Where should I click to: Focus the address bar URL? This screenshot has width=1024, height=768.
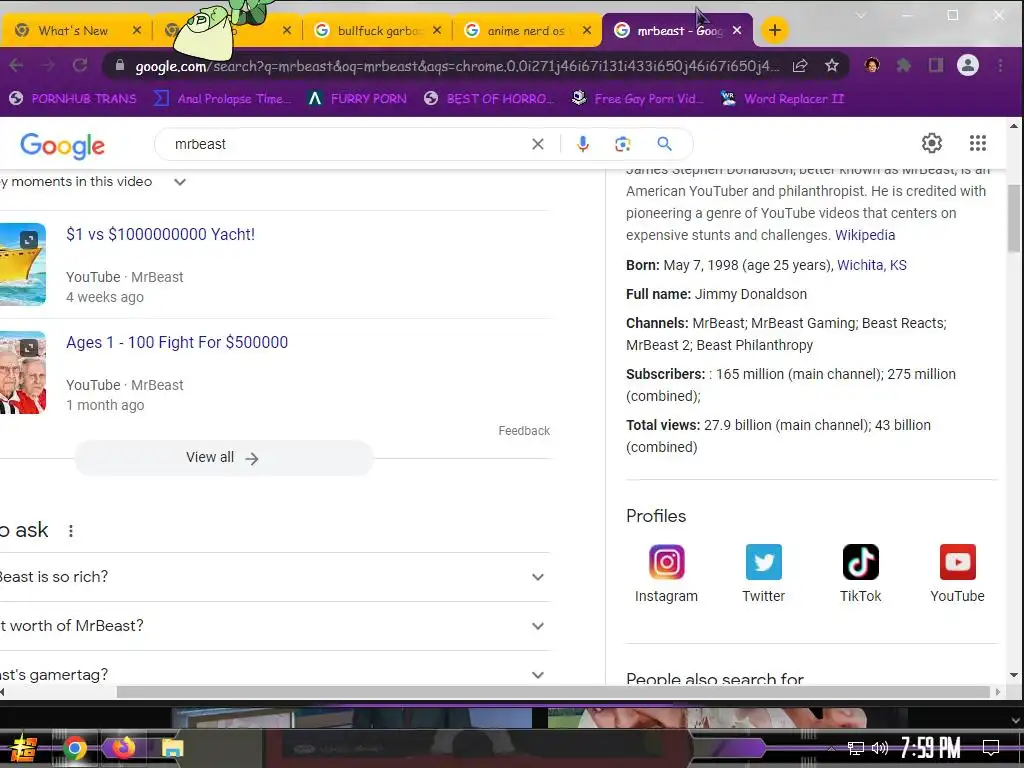pos(456,66)
